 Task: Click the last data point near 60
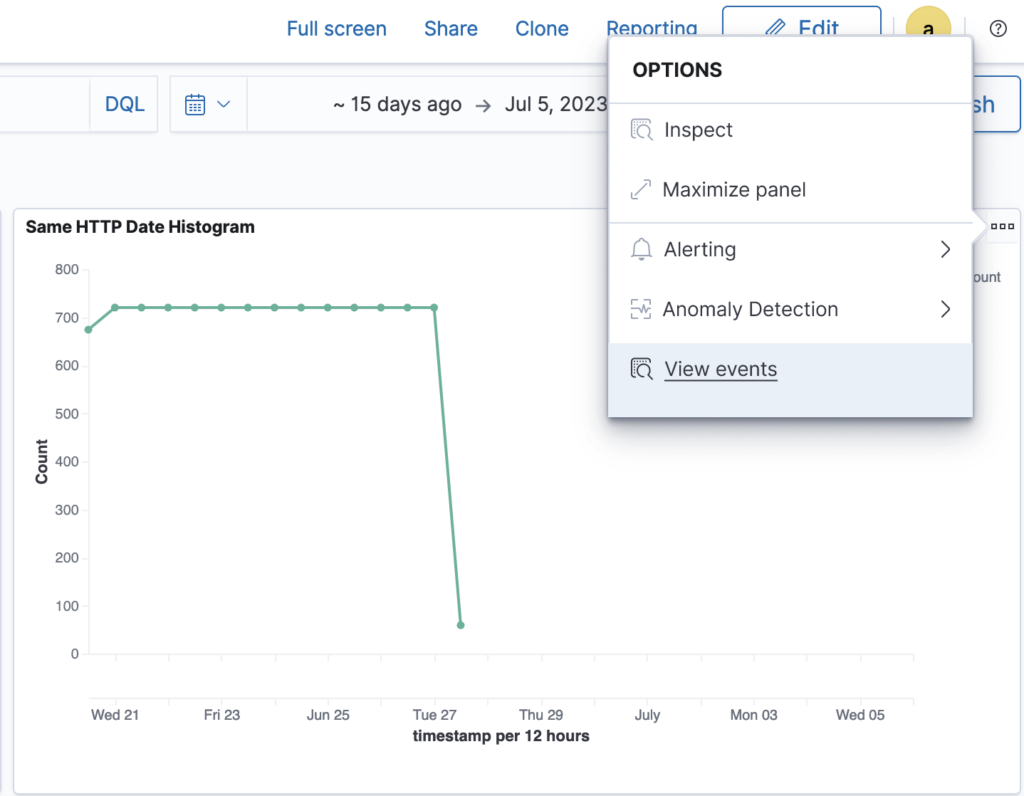[460, 626]
